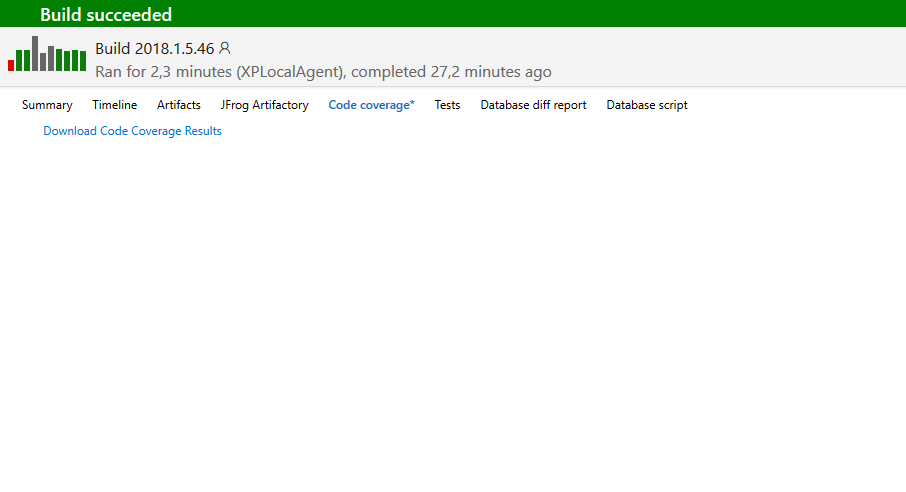Open the Artifacts tab
Screen dimensions: 906x492
point(179,105)
